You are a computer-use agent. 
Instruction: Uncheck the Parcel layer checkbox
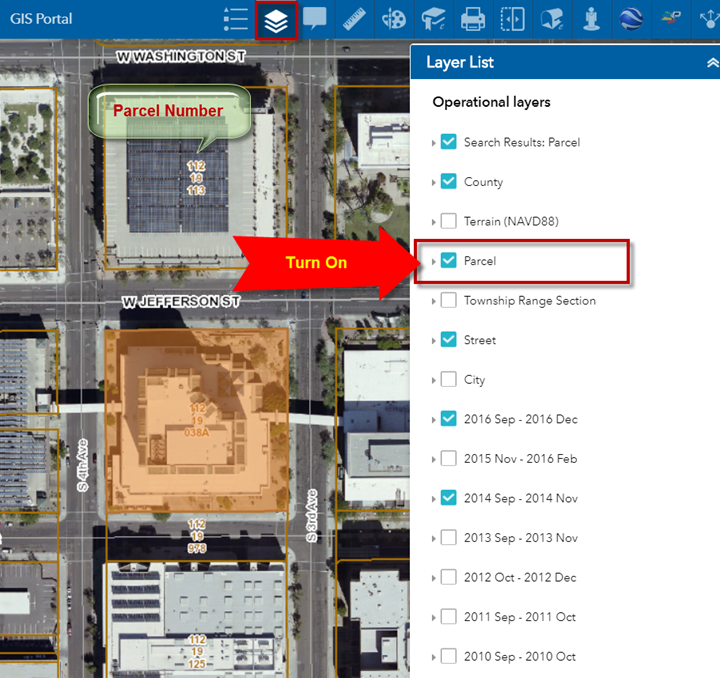449,261
